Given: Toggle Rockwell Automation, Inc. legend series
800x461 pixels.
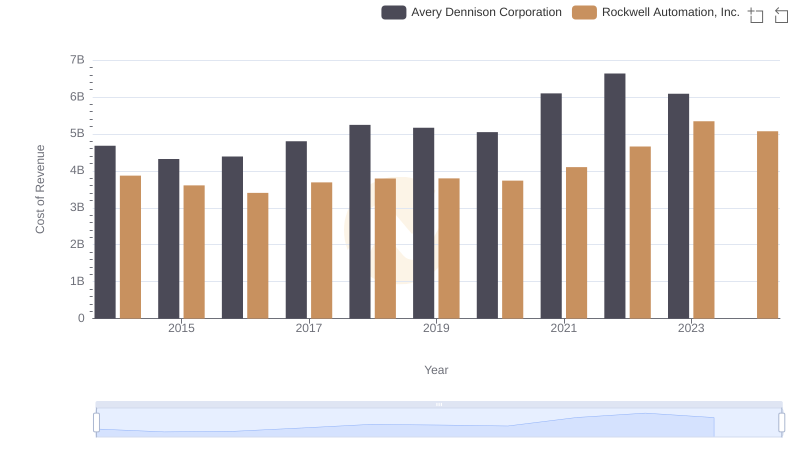Looking at the screenshot, I should [656, 12].
